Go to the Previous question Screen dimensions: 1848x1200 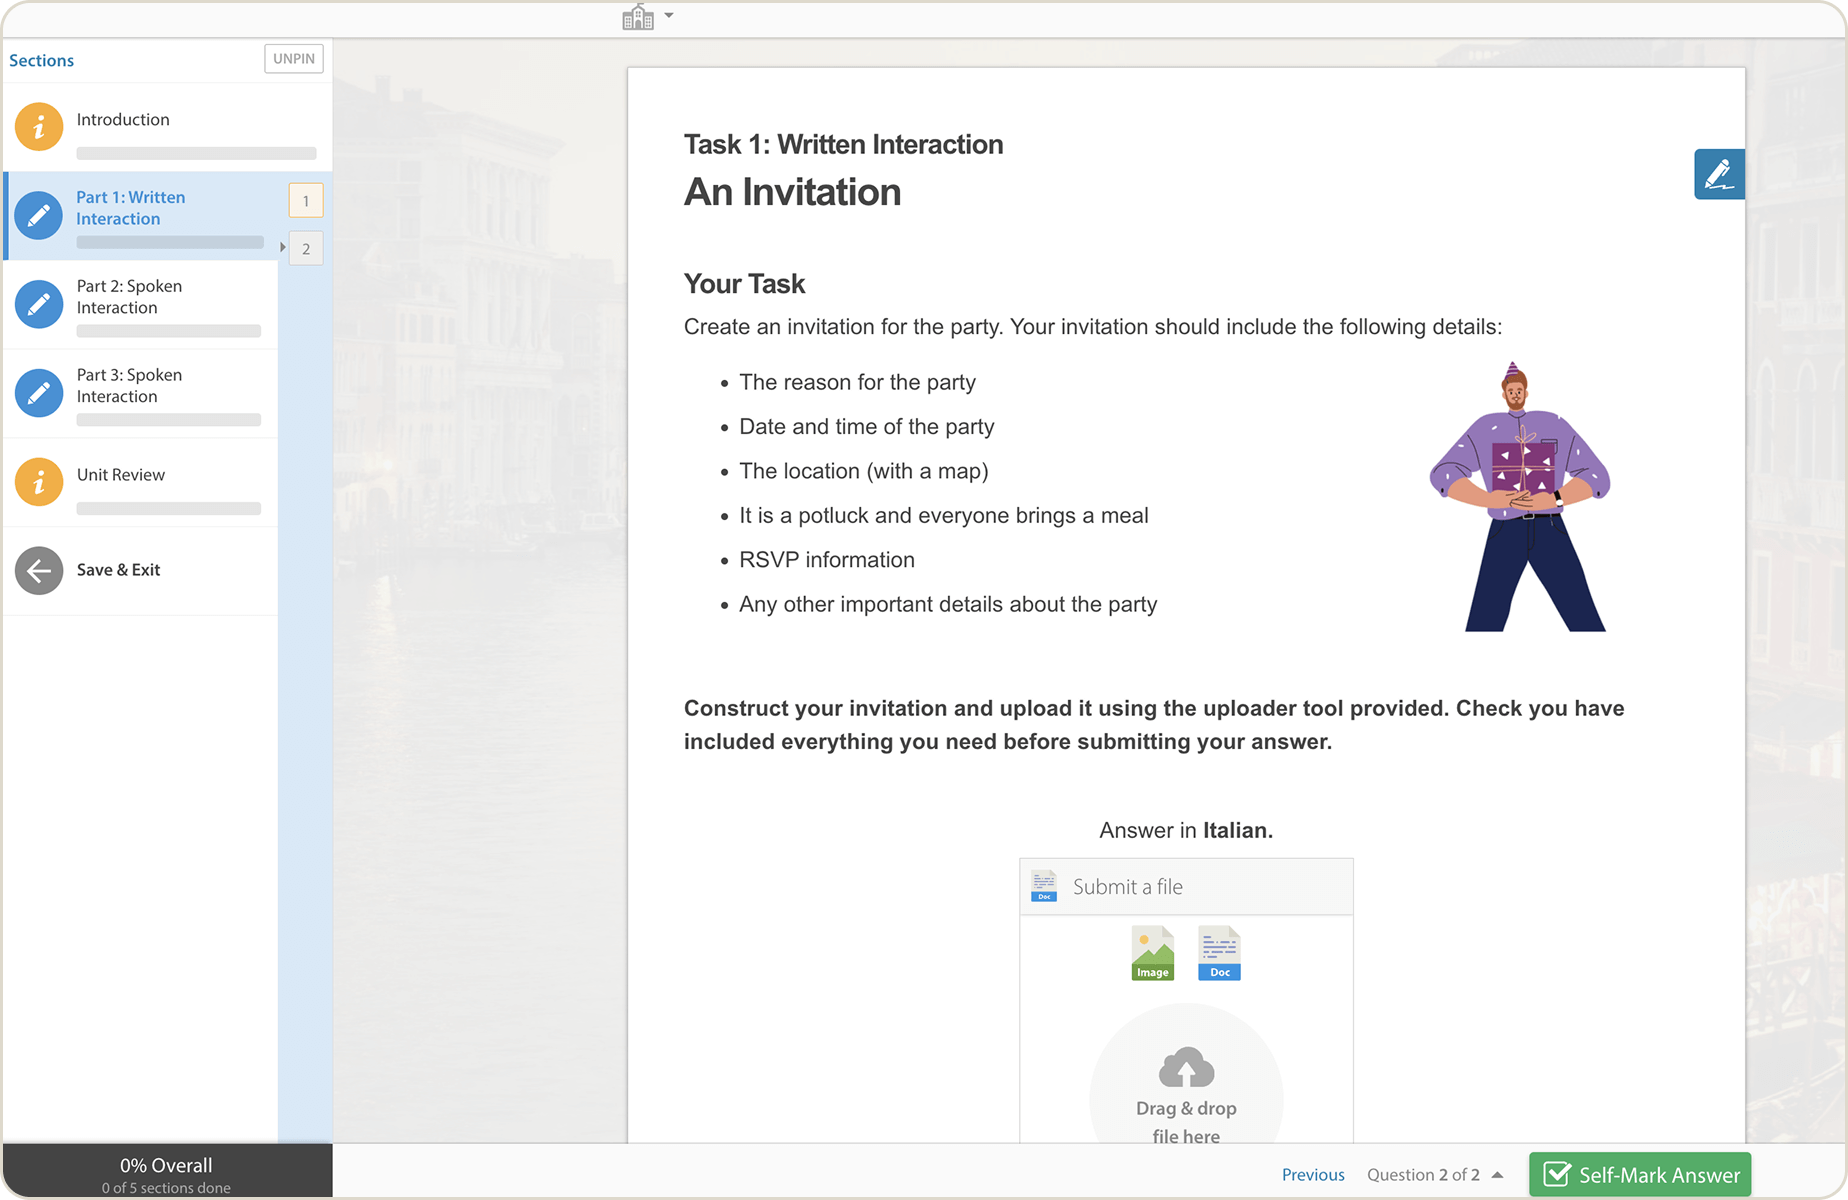(x=1312, y=1175)
